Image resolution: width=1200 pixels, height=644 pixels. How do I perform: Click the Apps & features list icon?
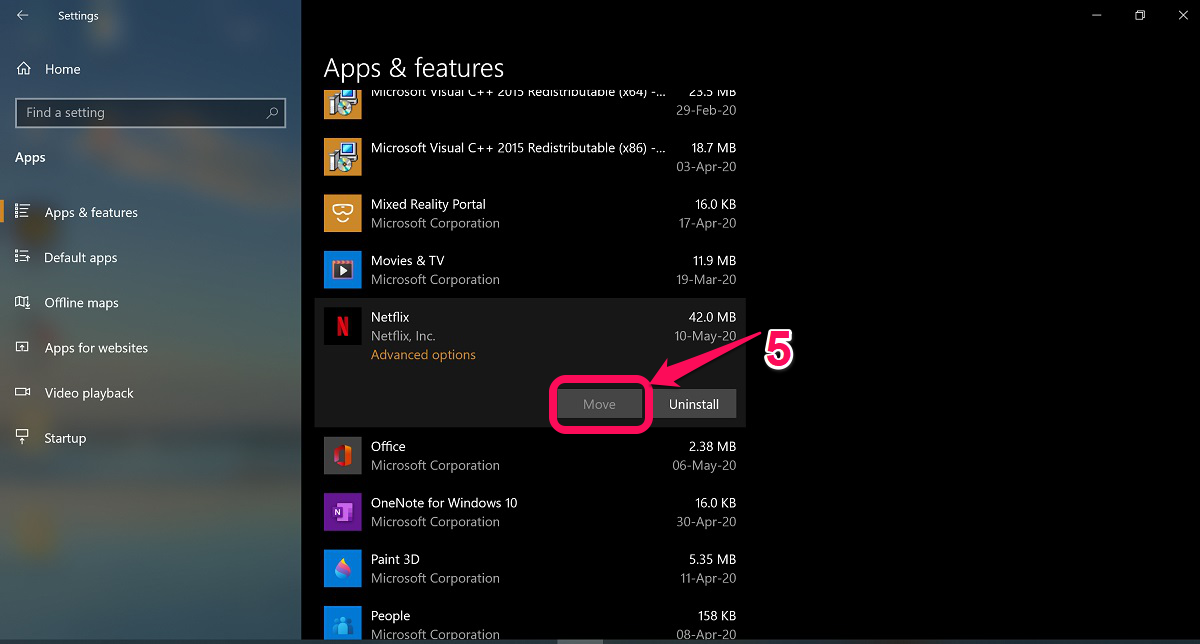(23, 212)
